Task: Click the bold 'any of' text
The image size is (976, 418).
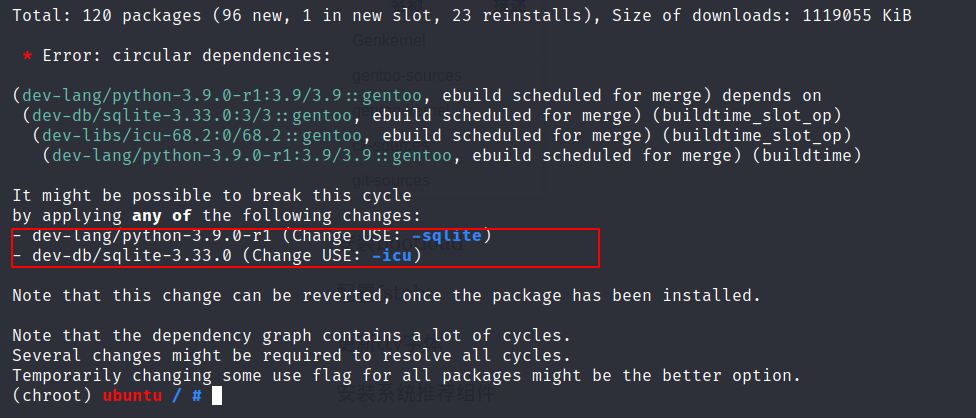Action: pos(162,216)
